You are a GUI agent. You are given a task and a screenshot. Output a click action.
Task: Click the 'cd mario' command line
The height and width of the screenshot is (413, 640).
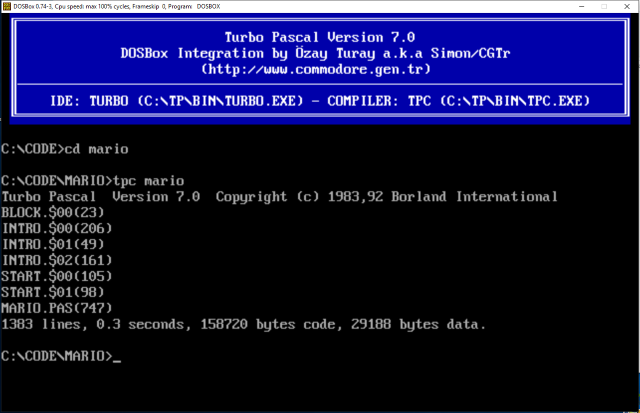point(64,149)
